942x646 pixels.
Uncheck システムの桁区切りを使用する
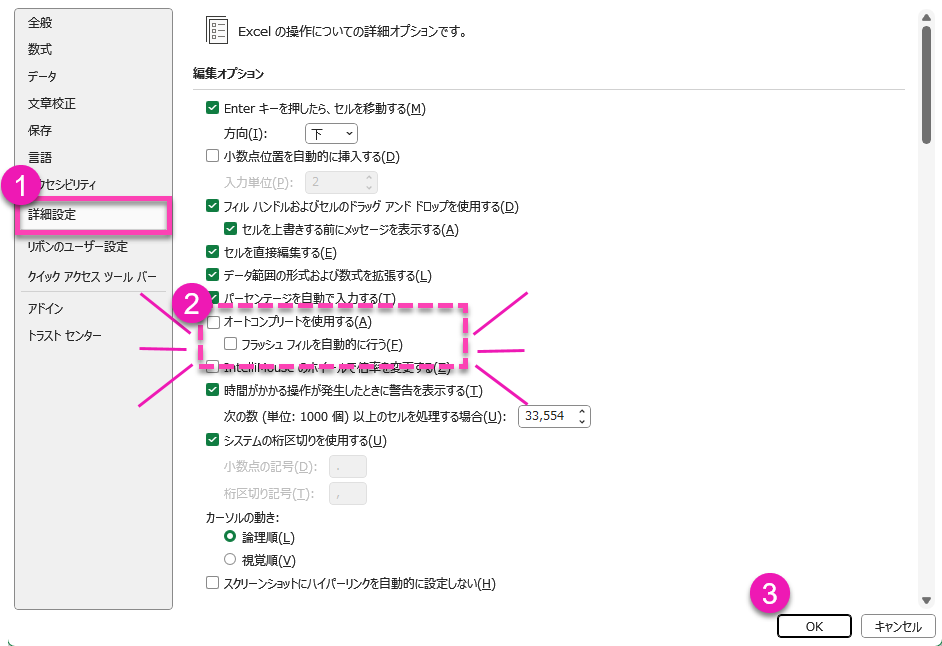tap(212, 440)
